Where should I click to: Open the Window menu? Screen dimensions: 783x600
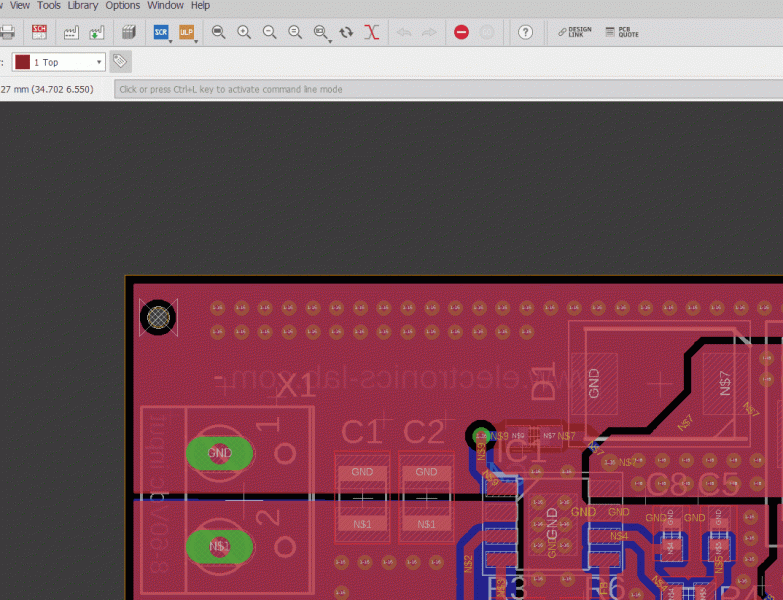(165, 5)
